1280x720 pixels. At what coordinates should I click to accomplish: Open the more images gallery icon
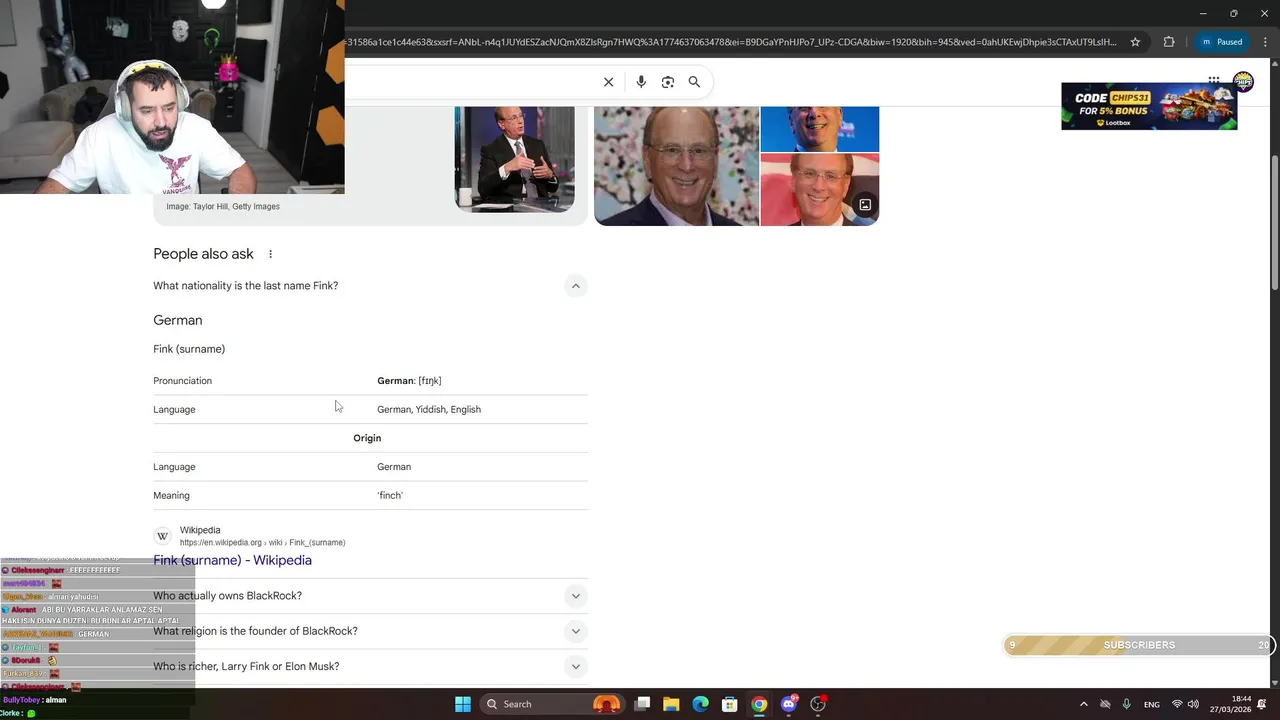click(x=865, y=205)
